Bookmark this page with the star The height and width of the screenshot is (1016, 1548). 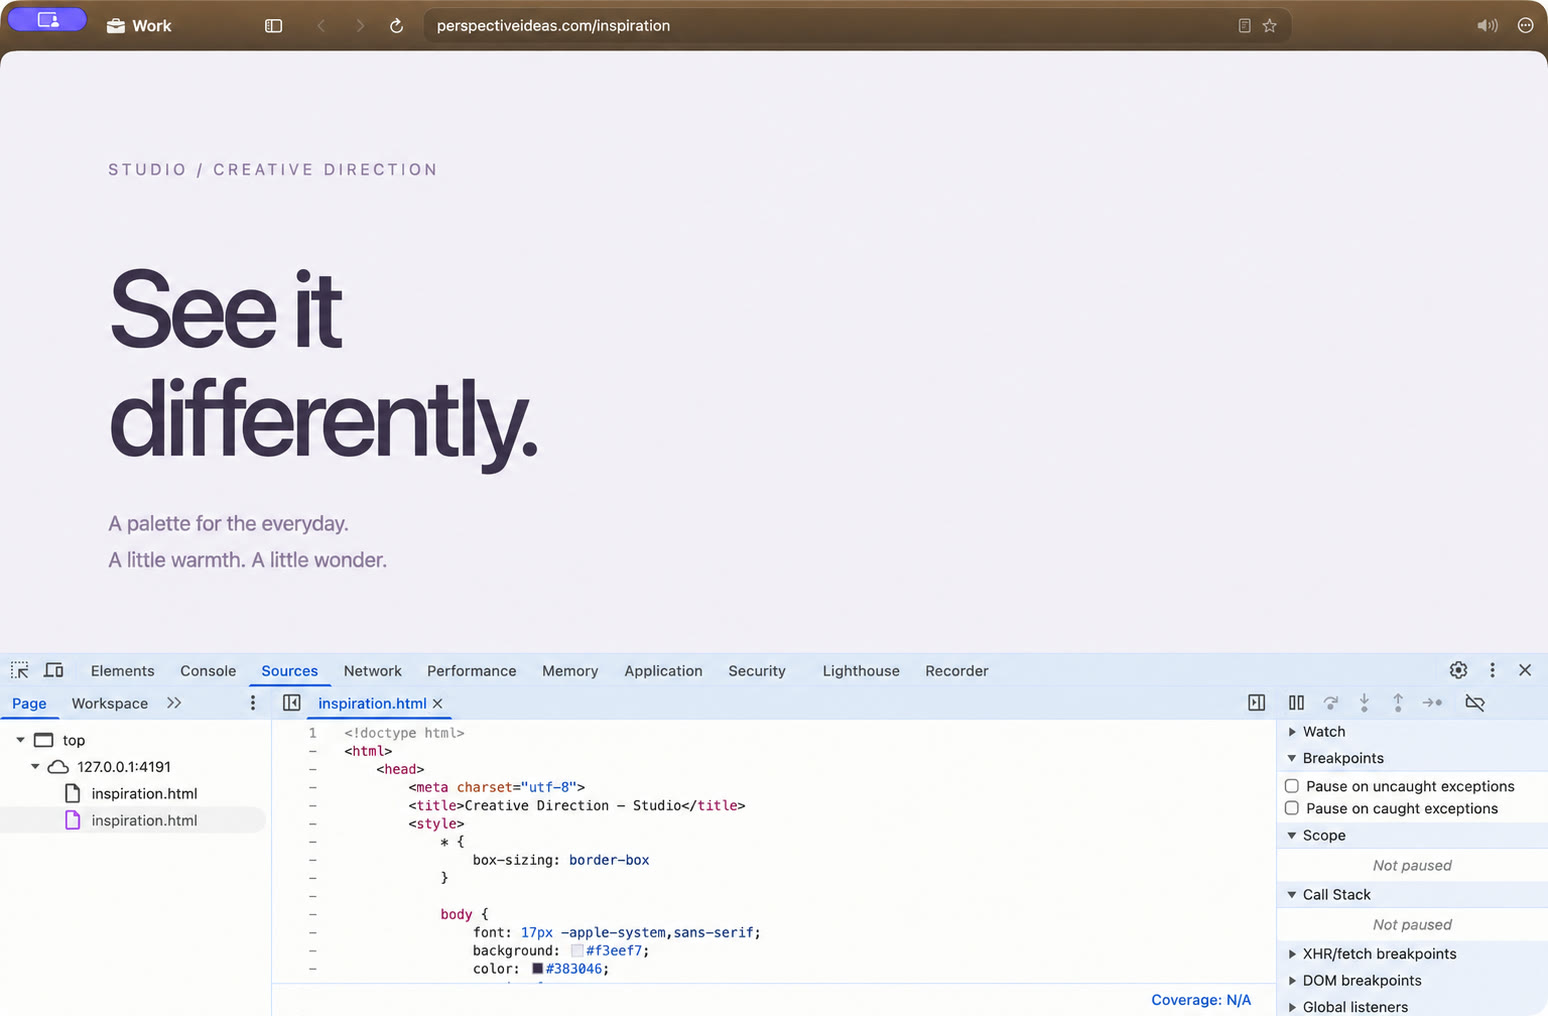coord(1270,26)
